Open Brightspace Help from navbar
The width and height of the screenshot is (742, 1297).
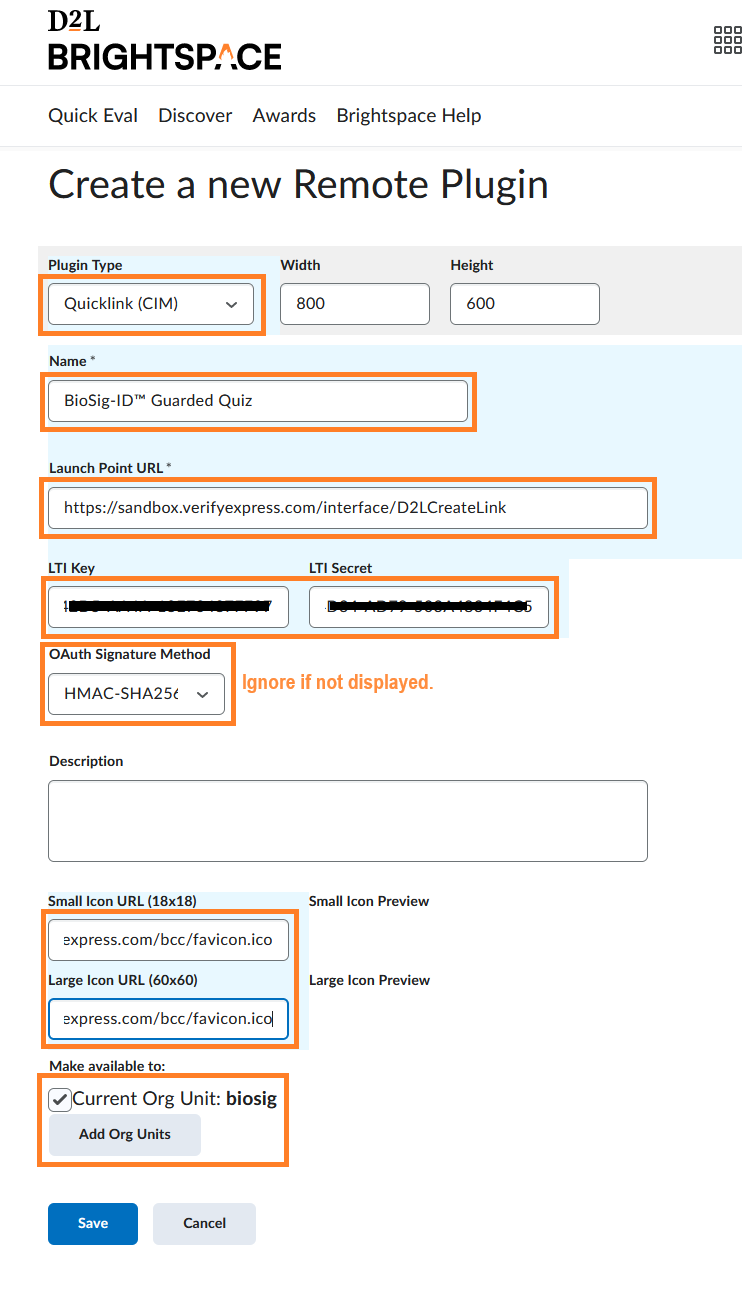(409, 116)
